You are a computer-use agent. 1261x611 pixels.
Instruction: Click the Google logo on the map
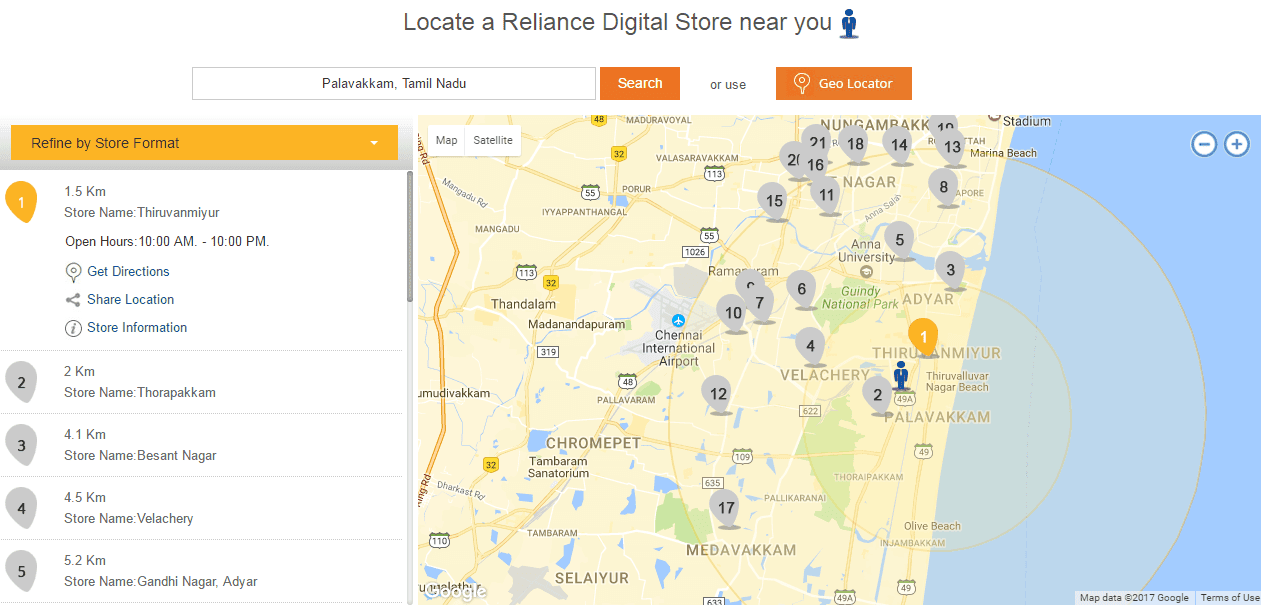[x=455, y=592]
